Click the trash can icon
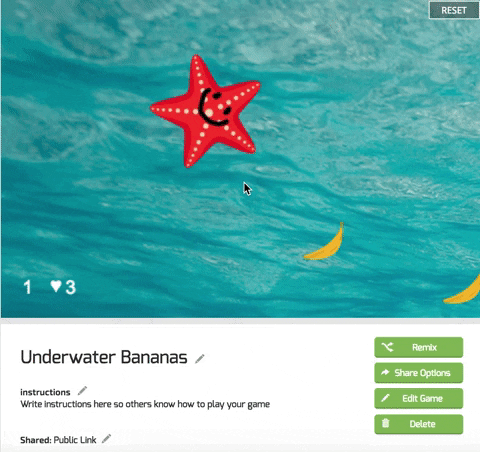Screen dimensions: 480x452 tap(385, 423)
